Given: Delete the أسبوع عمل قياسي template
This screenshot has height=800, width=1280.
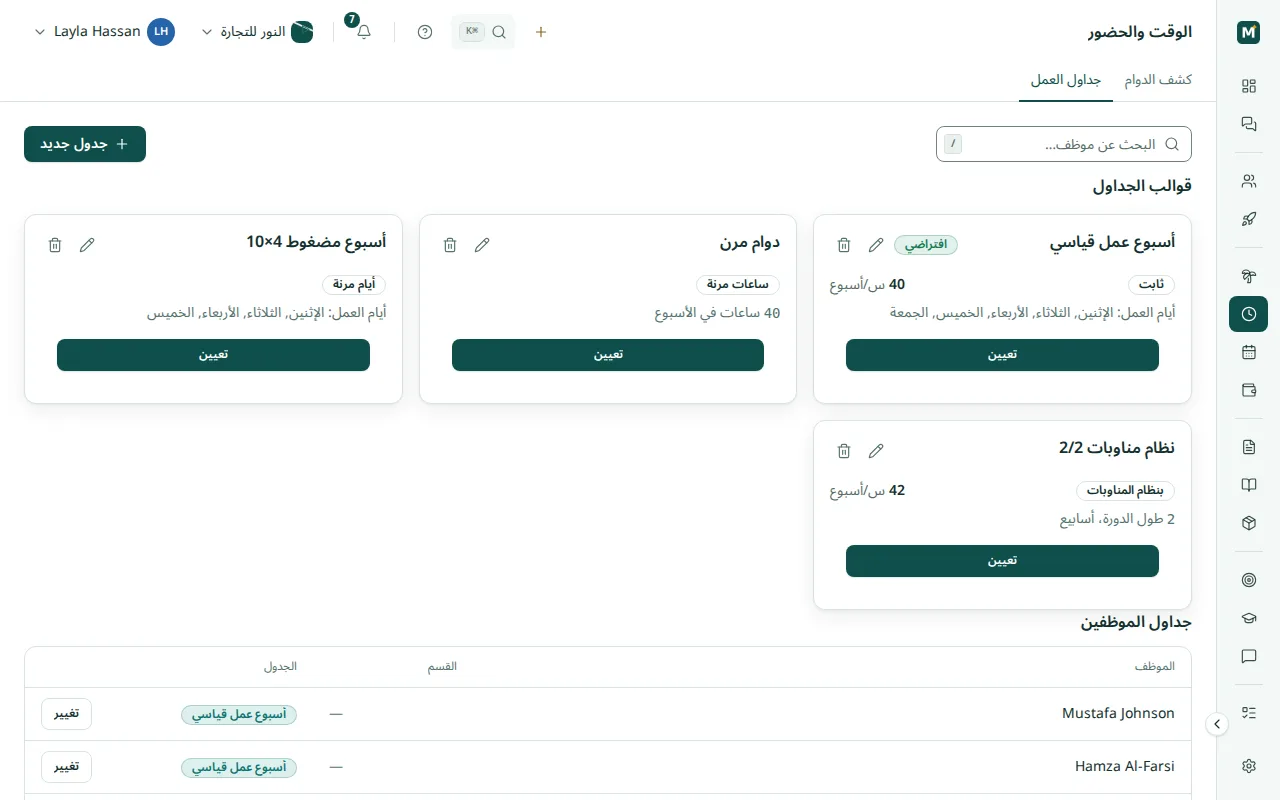Looking at the screenshot, I should (844, 245).
